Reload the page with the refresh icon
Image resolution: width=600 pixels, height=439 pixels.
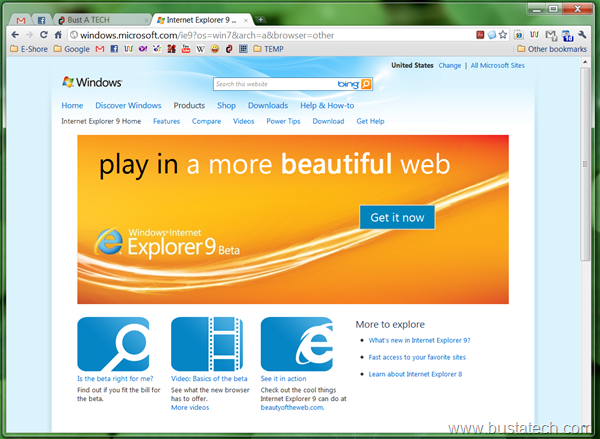pyautogui.click(x=44, y=35)
